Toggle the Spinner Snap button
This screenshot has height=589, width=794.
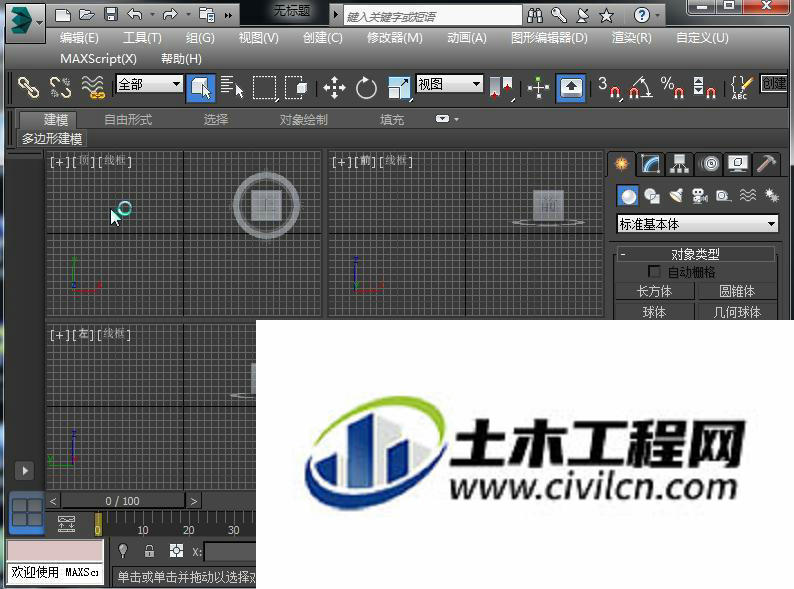click(x=704, y=88)
